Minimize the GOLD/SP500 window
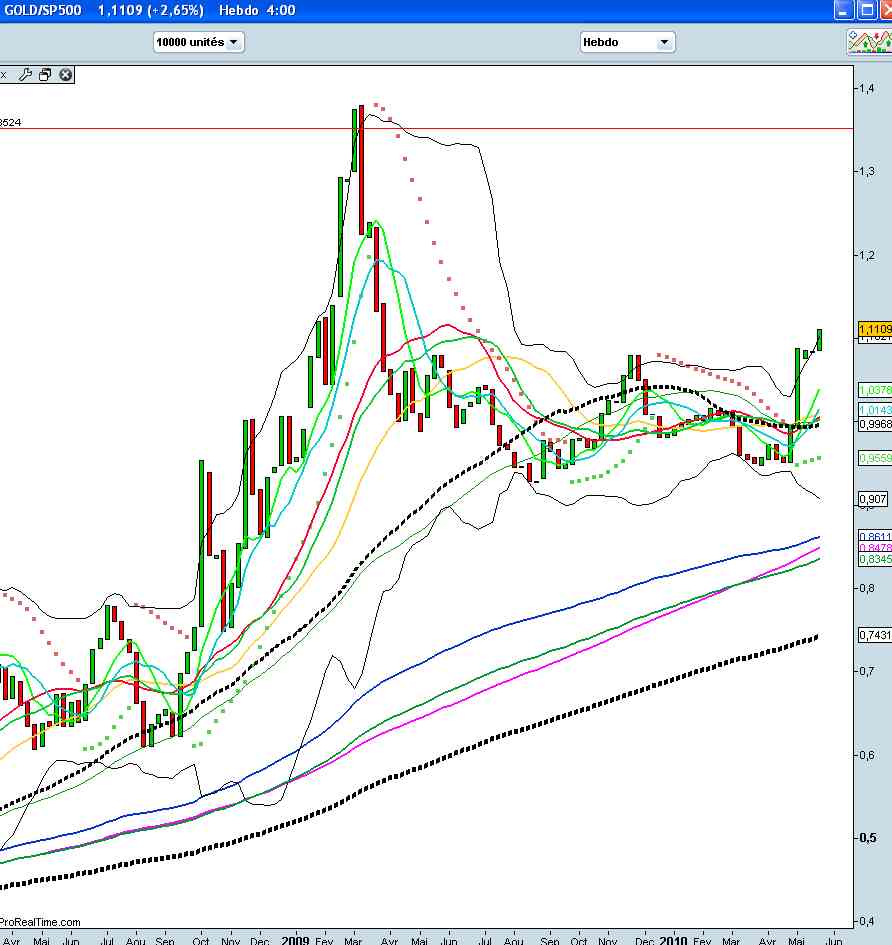This screenshot has height=945, width=892. [843, 10]
